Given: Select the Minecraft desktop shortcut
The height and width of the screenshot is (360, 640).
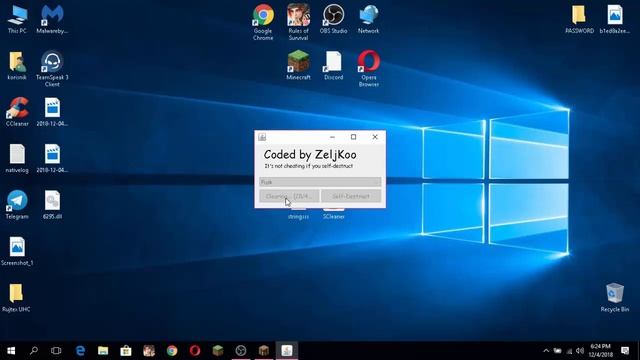Looking at the screenshot, I should (298, 65).
